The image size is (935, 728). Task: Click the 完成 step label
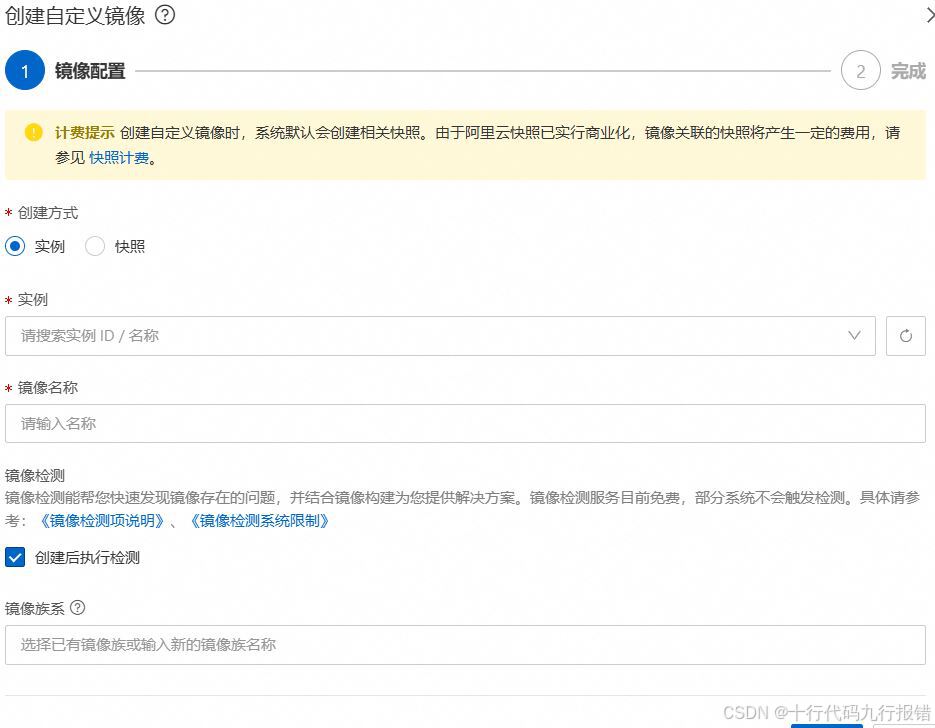[908, 70]
